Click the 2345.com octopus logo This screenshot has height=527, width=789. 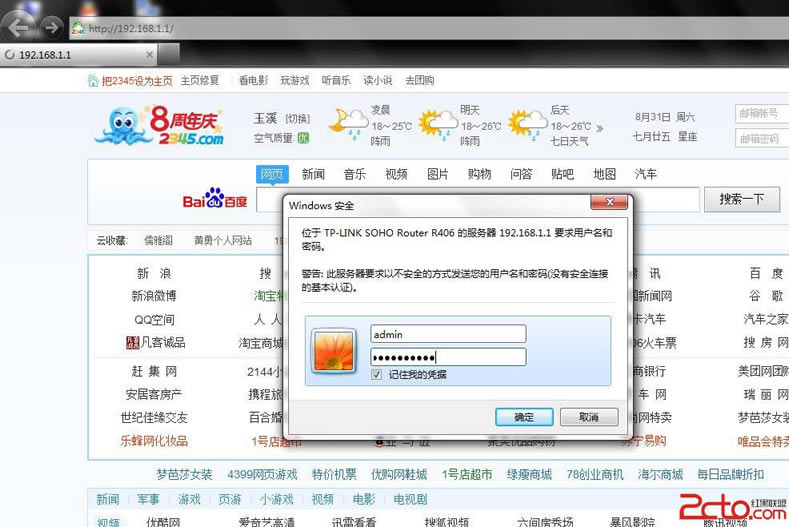pyautogui.click(x=160, y=125)
